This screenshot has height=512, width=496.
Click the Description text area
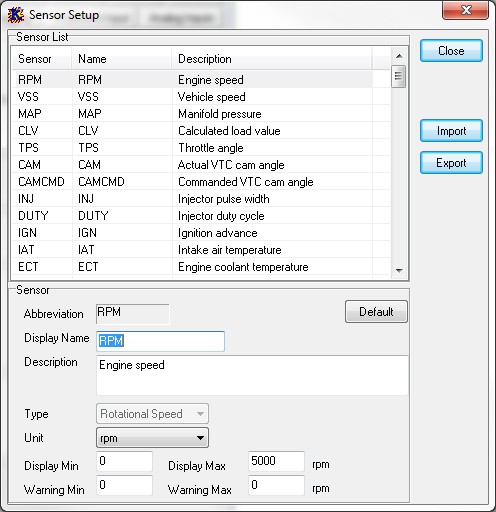click(252, 375)
